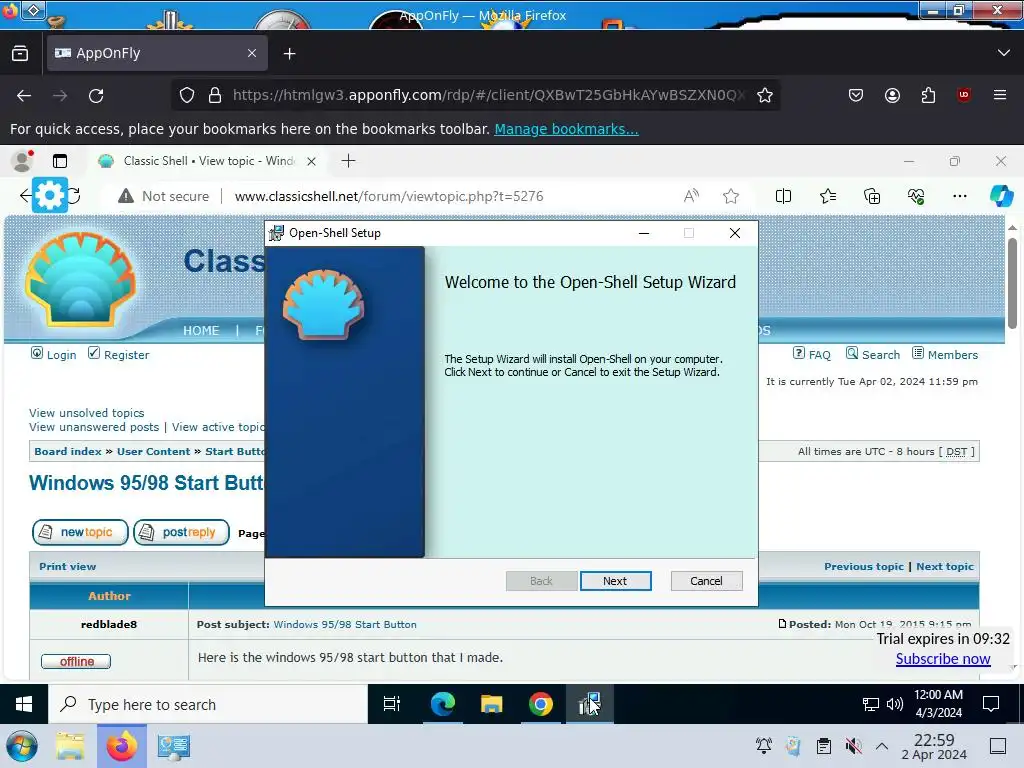Open Firefox hamburger application menu

1000,95
